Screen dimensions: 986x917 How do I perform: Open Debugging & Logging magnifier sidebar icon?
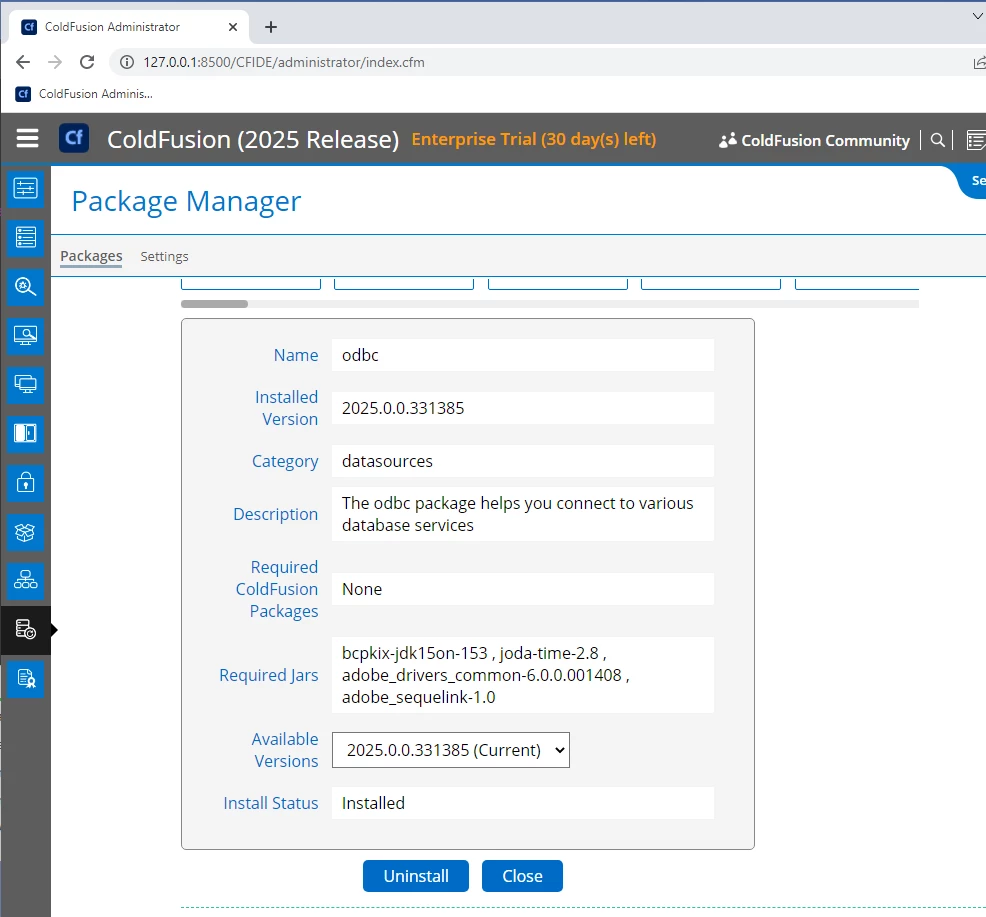(25, 286)
